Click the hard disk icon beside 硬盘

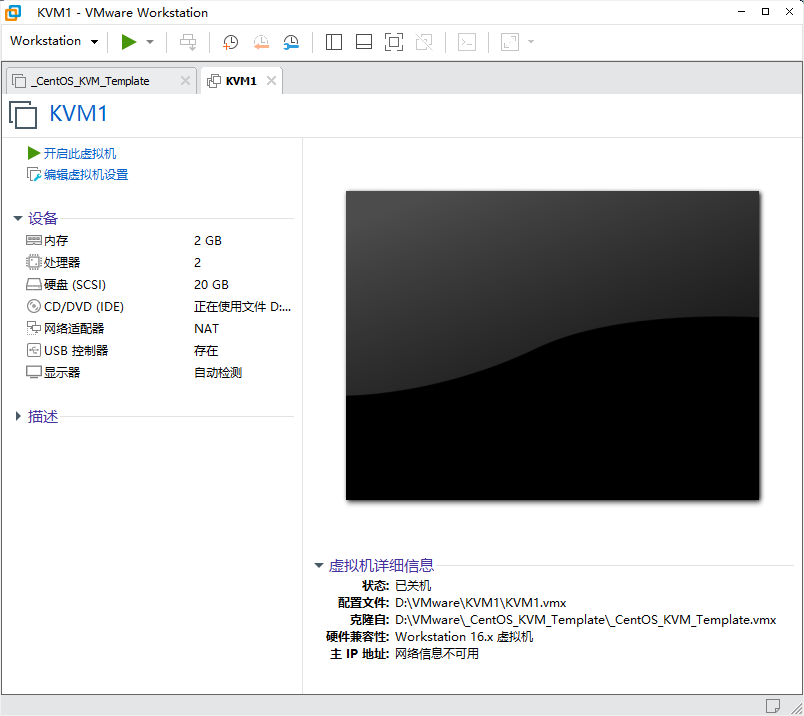(34, 285)
